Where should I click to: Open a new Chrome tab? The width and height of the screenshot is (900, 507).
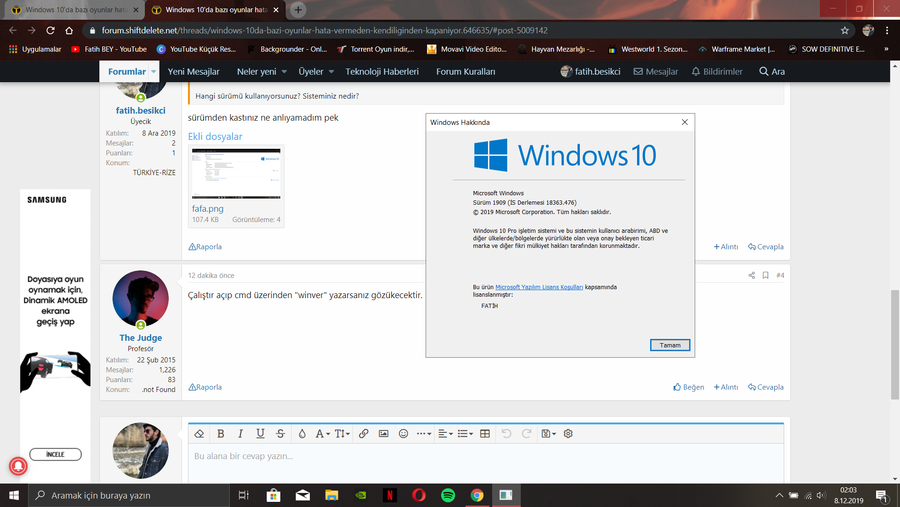298,10
